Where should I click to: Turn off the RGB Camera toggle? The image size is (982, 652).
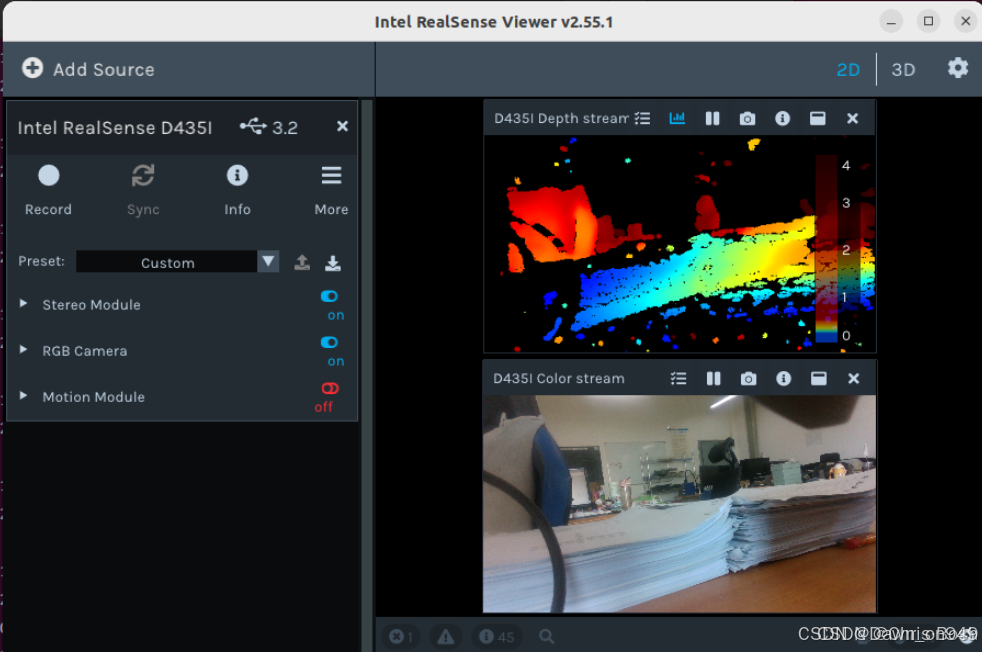tap(329, 342)
